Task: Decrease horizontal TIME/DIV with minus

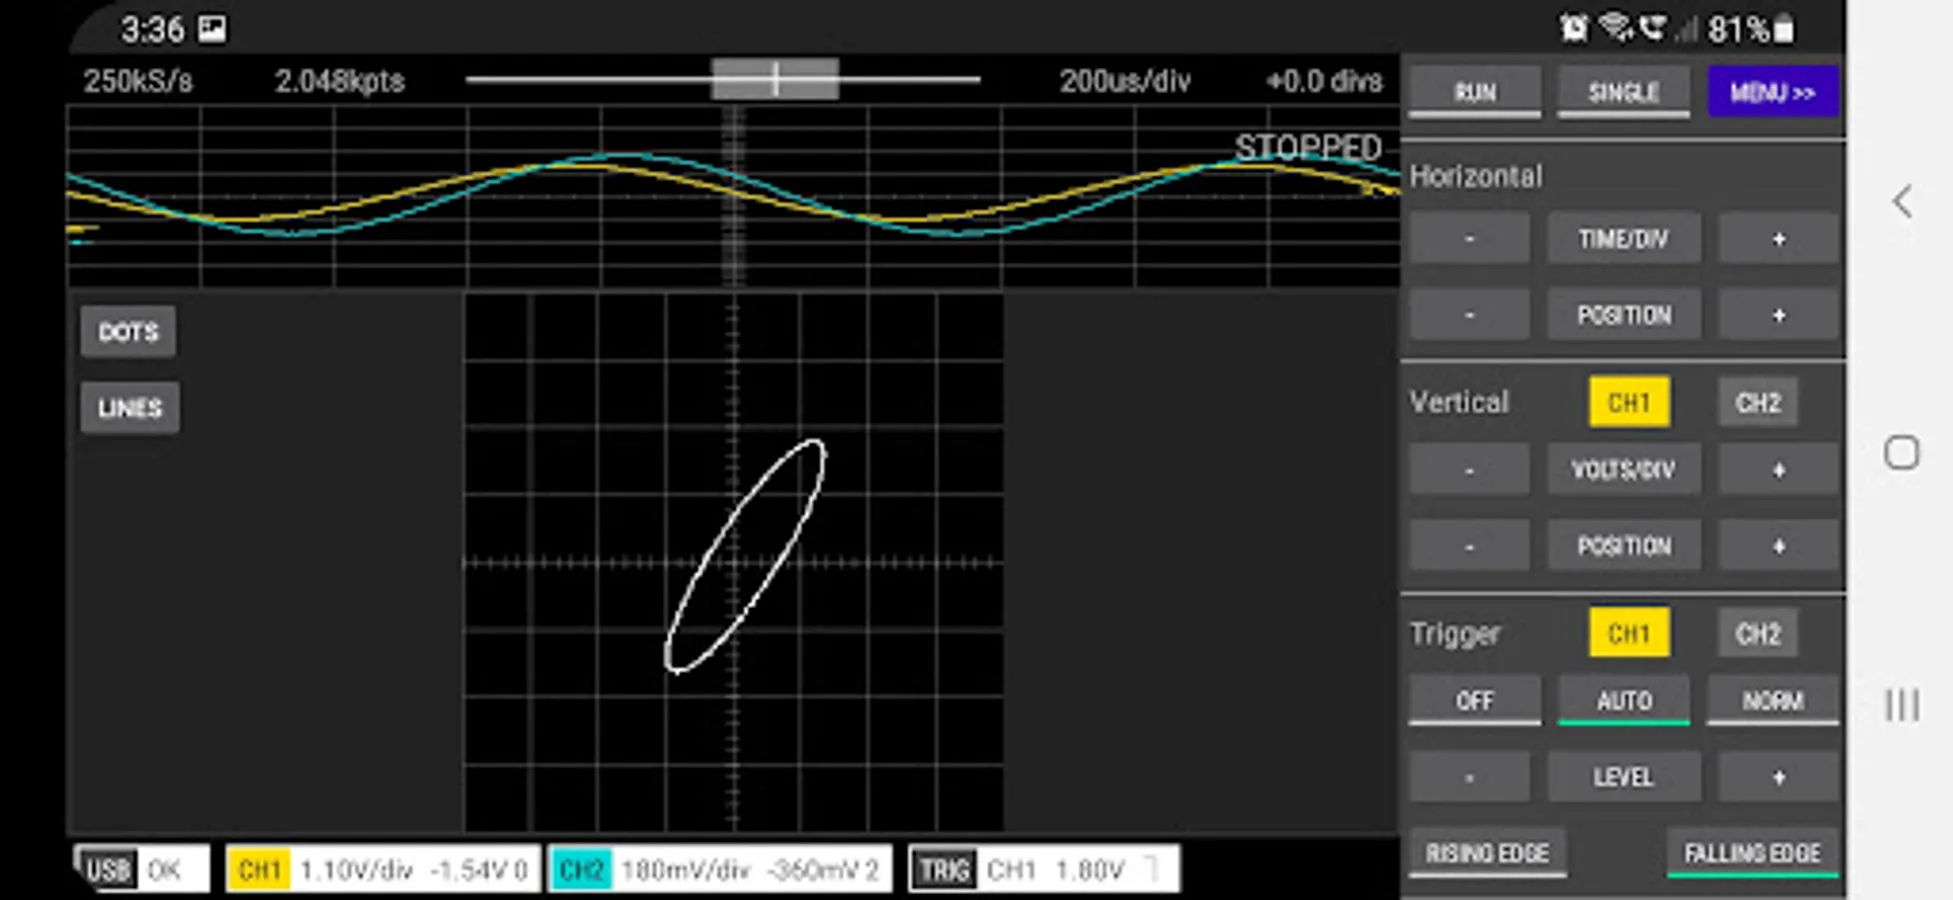Action: (1469, 238)
